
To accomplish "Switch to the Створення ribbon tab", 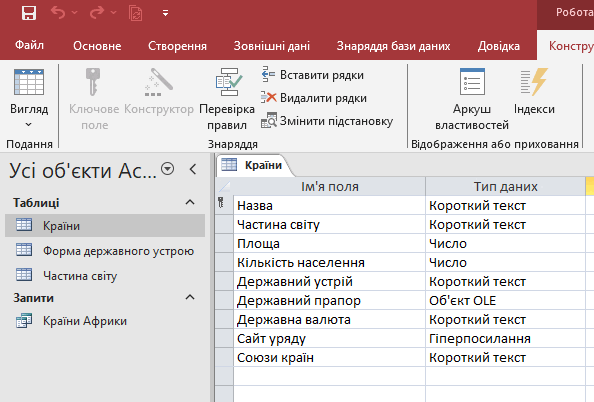I will (x=177, y=46).
